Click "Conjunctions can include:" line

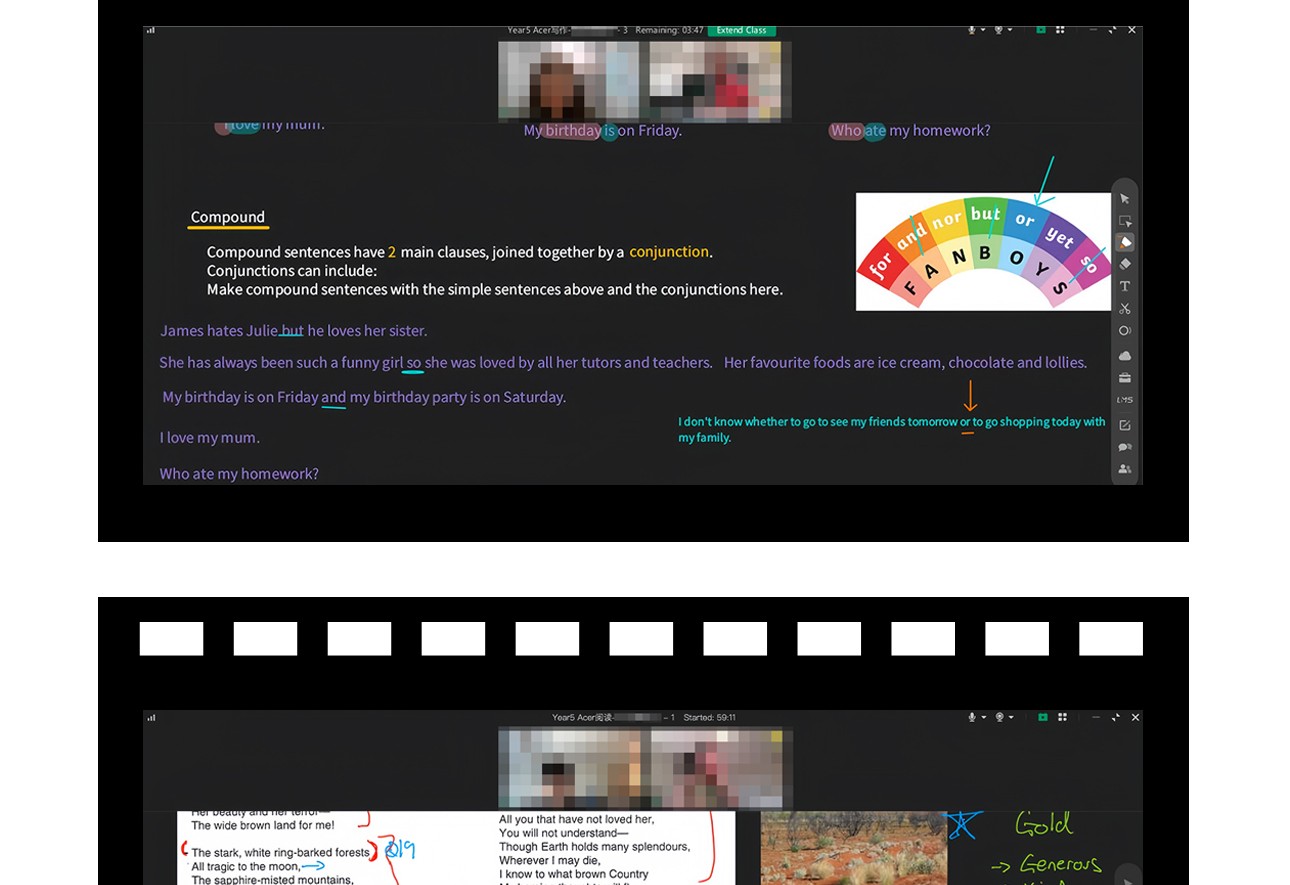(292, 271)
